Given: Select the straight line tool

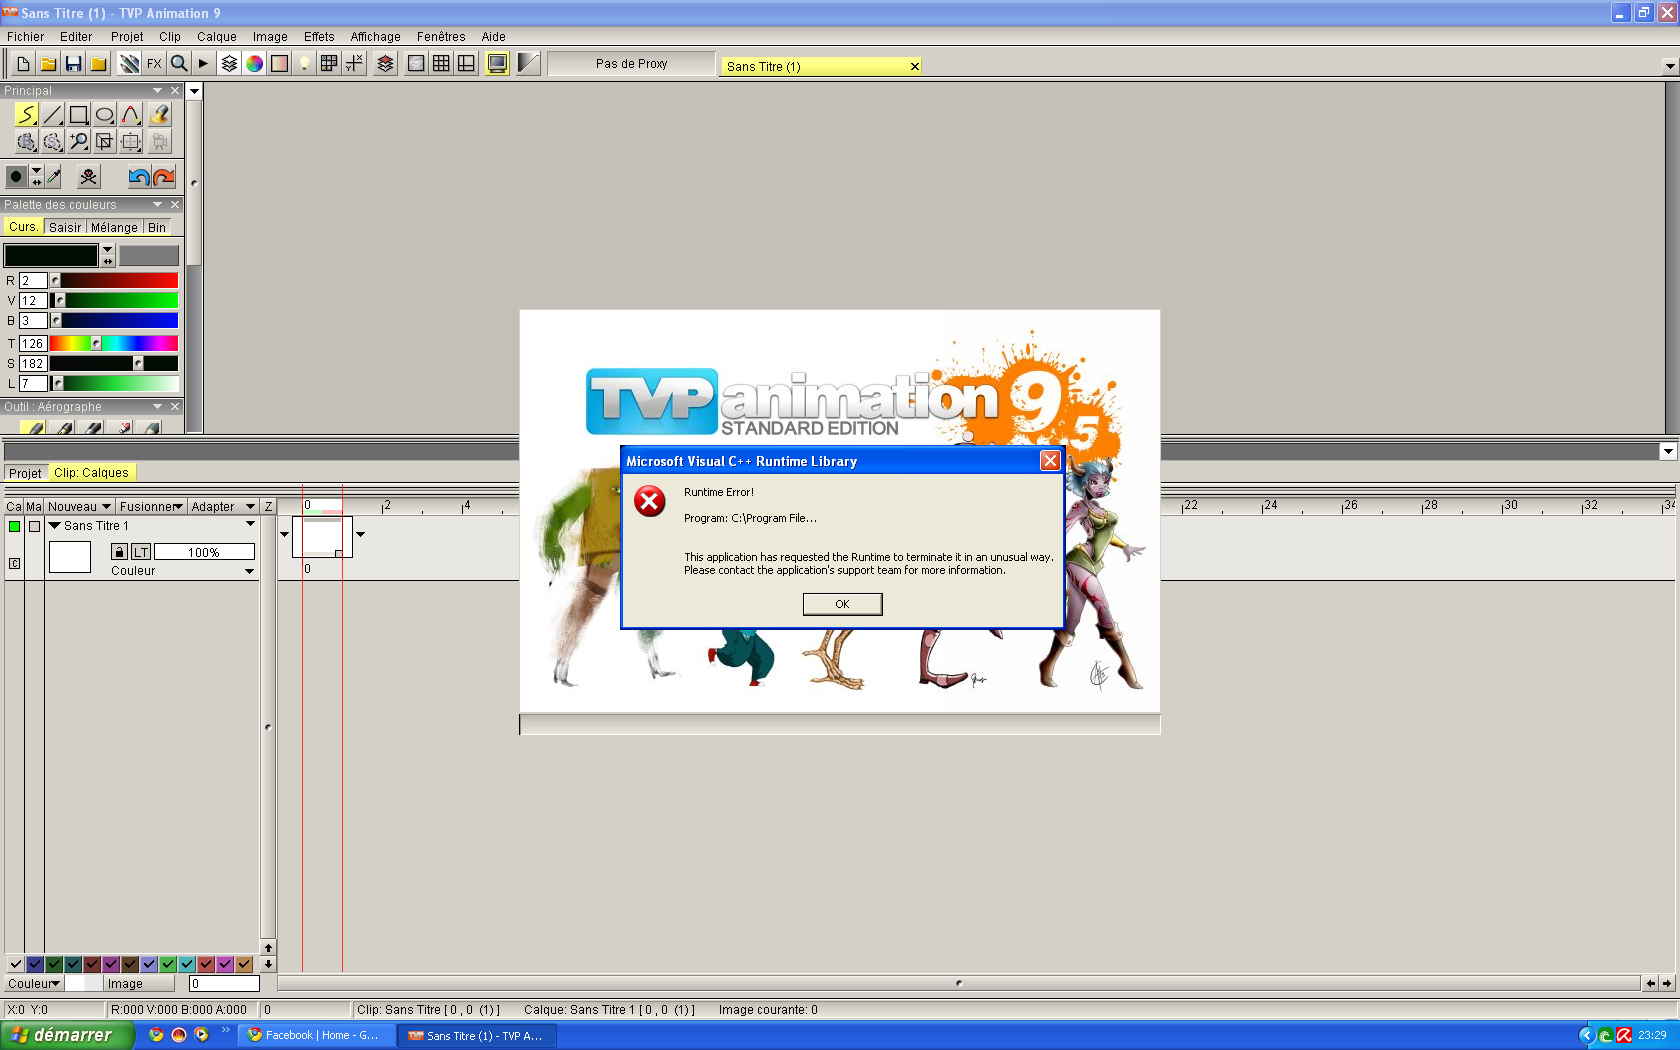Looking at the screenshot, I should 53,115.
